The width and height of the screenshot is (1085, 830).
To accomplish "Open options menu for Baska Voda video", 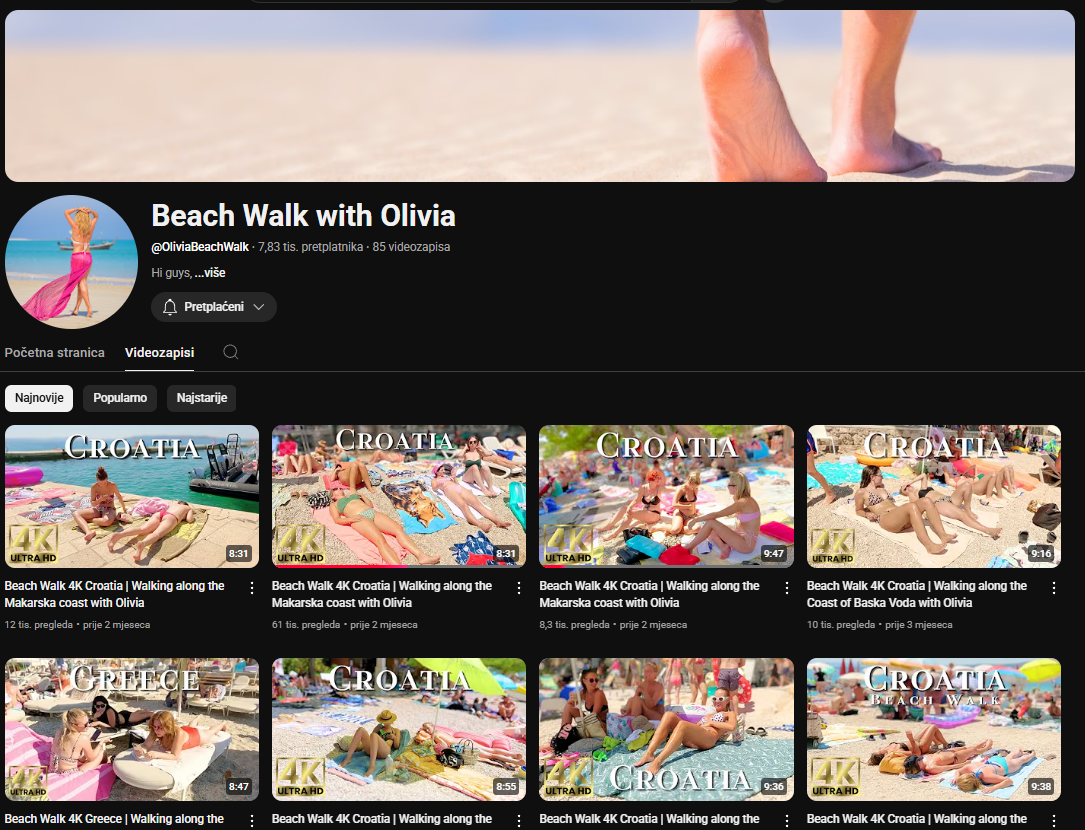I will click(x=1053, y=588).
